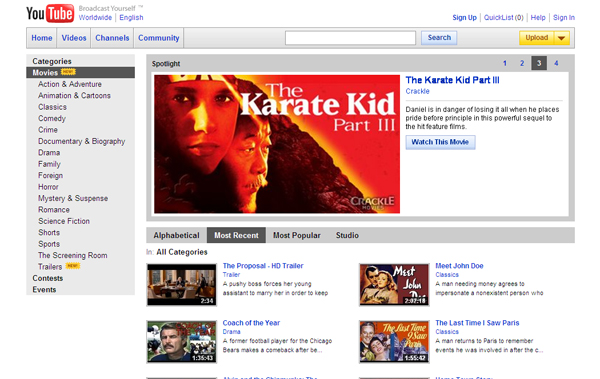Click the Crackle channel link
The height and width of the screenshot is (379, 600).
417,91
